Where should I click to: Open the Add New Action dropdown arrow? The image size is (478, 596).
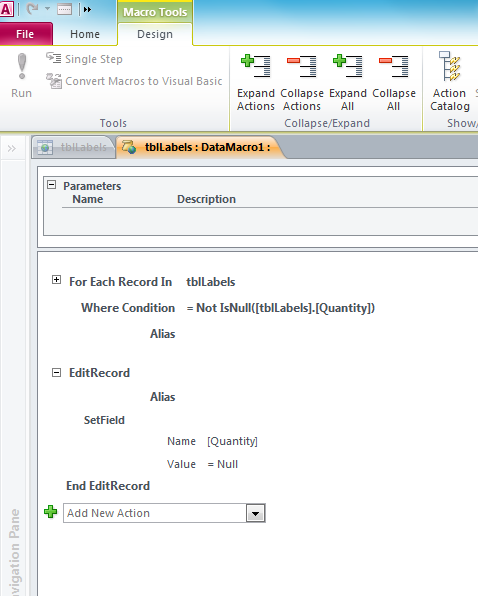255,514
